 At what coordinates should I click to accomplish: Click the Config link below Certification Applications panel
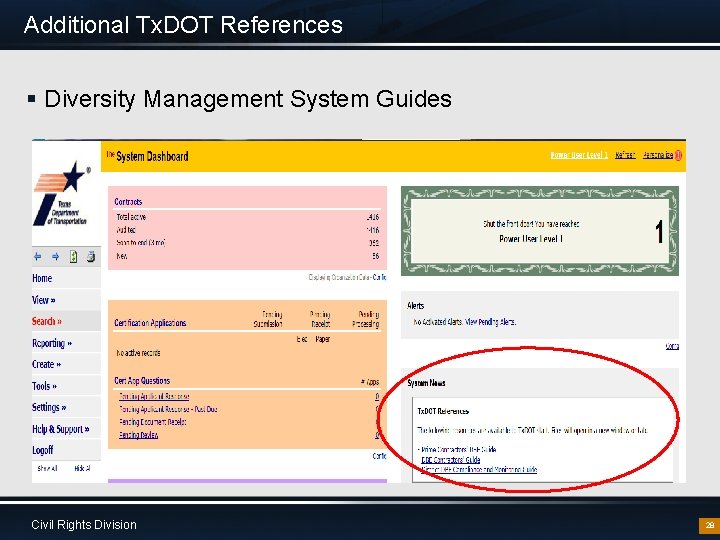pyautogui.click(x=379, y=456)
